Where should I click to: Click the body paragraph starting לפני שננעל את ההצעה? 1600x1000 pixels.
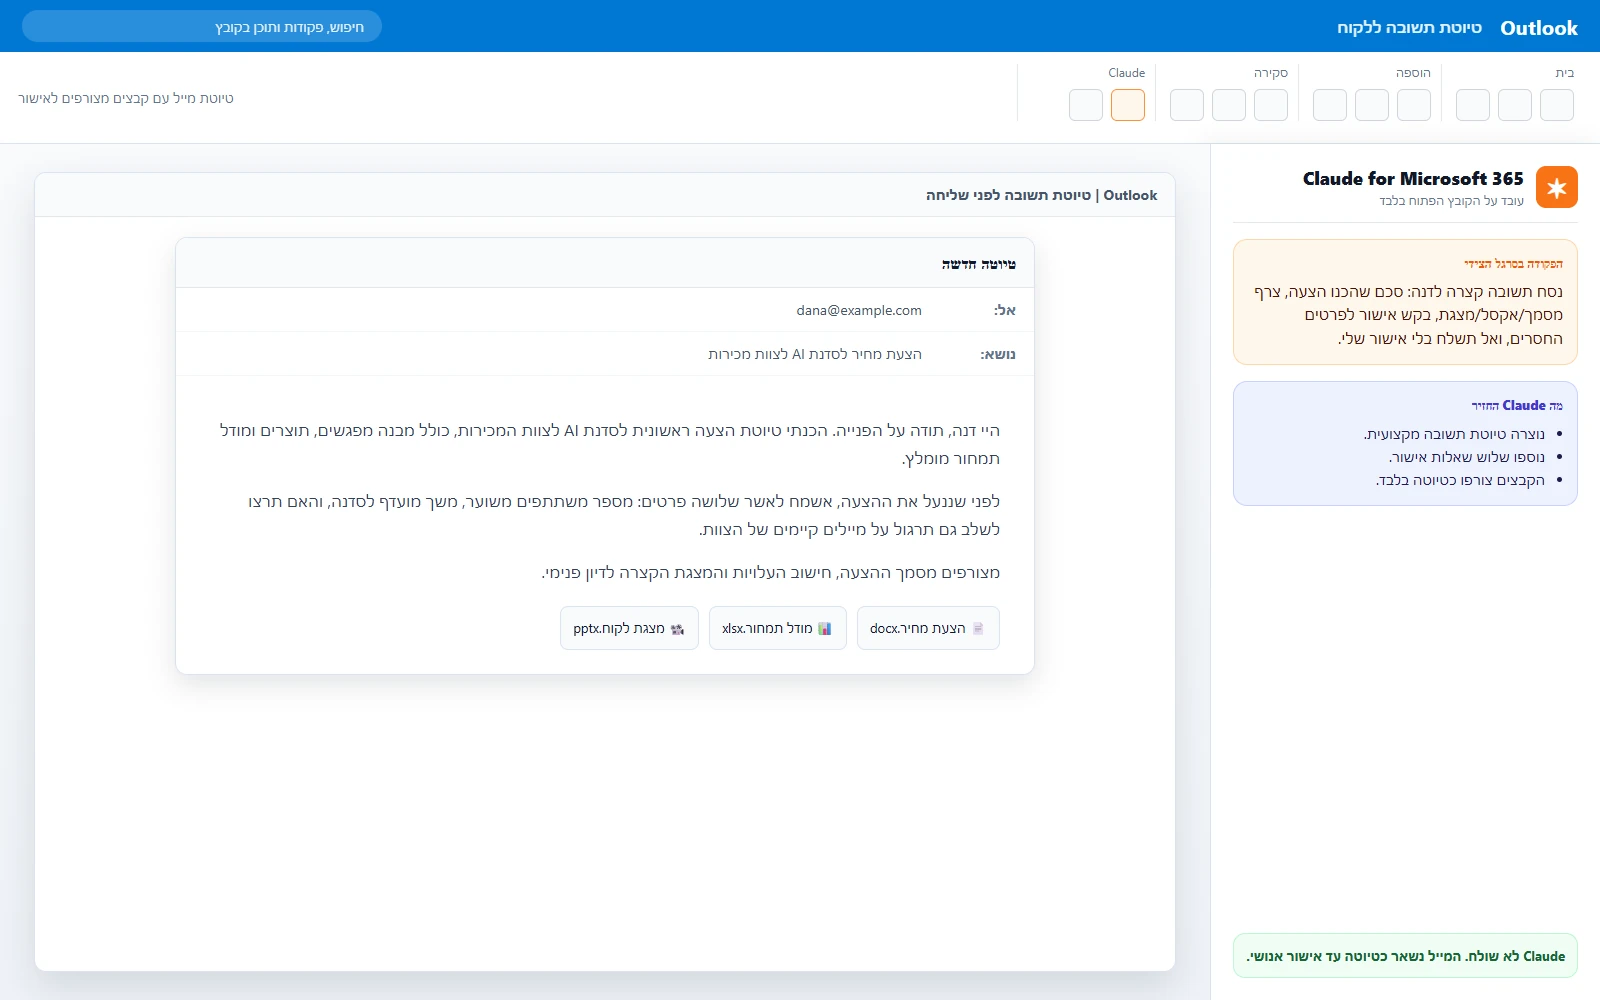tap(624, 515)
